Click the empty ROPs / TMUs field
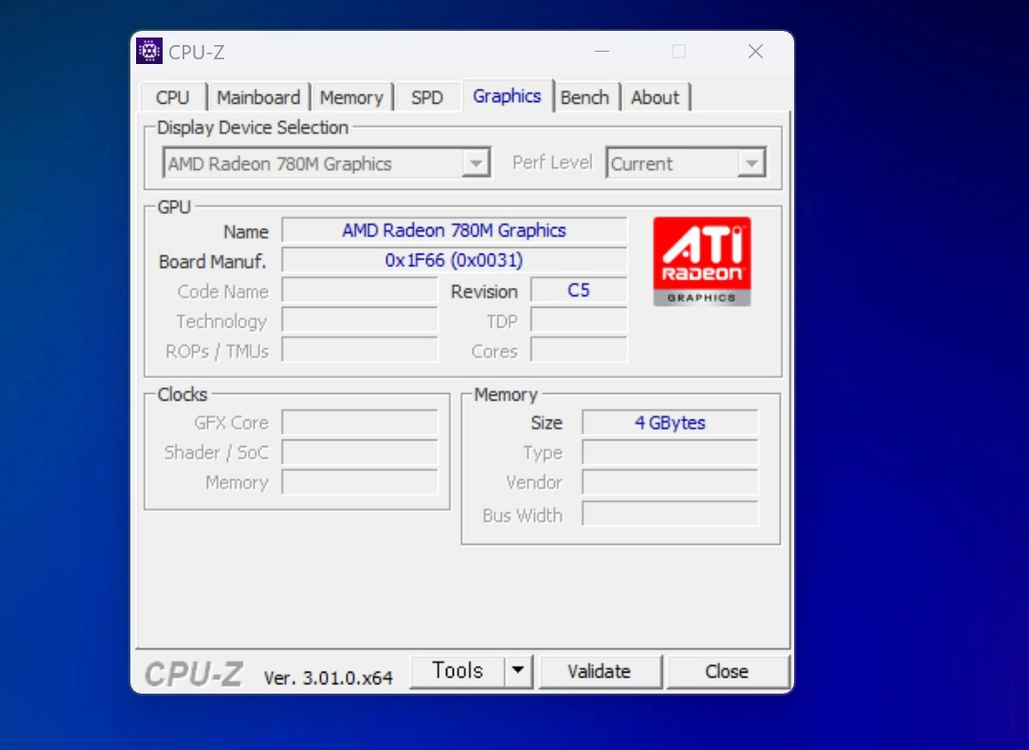This screenshot has width=1029, height=750. click(x=360, y=350)
